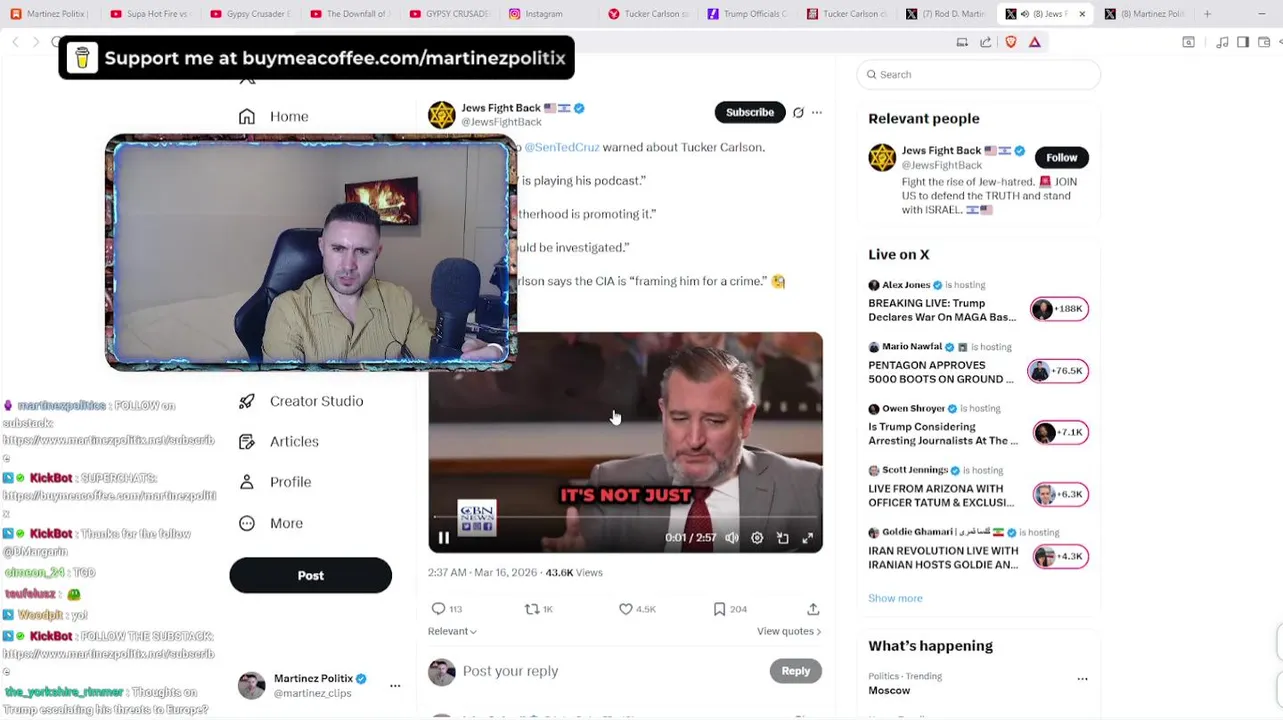Mute the video volume icon

pos(732,538)
